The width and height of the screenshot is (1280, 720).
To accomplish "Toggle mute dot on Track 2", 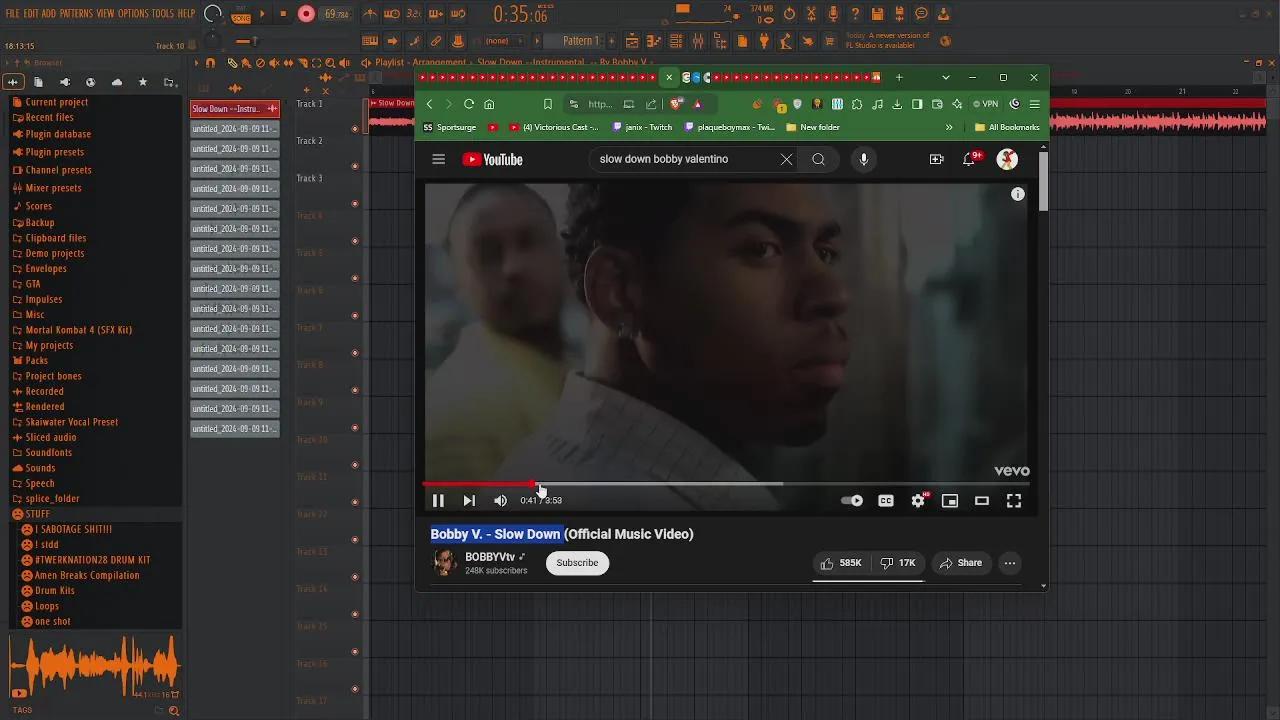I will [x=355, y=166].
